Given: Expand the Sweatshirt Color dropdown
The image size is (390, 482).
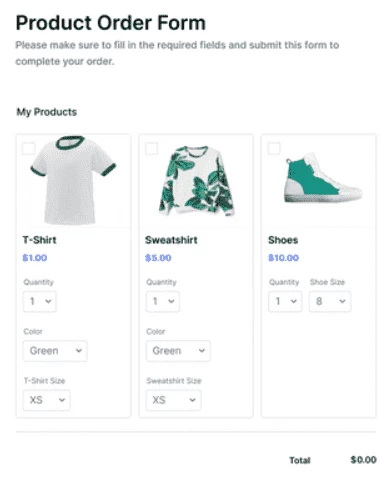Looking at the screenshot, I should pos(178,351).
